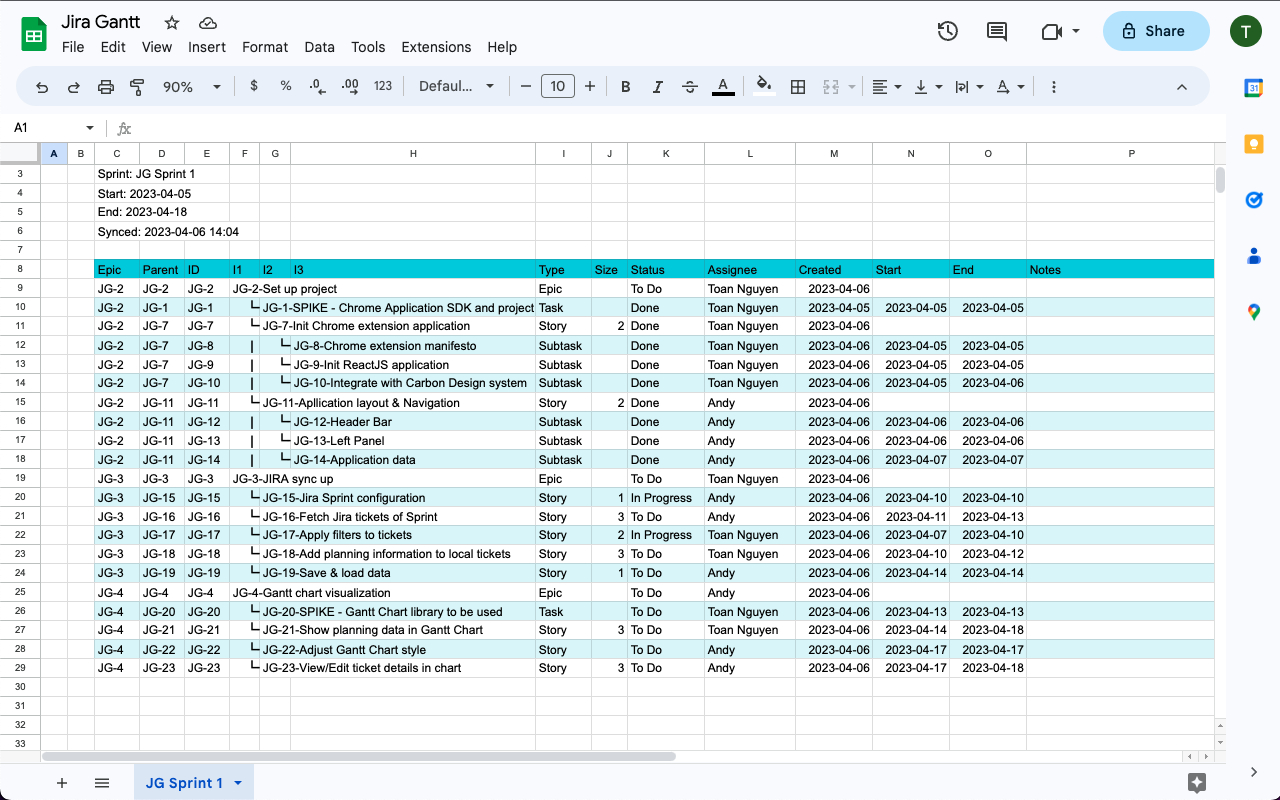The height and width of the screenshot is (800, 1280).
Task: Open the zoom level dropdown
Action: tap(193, 86)
